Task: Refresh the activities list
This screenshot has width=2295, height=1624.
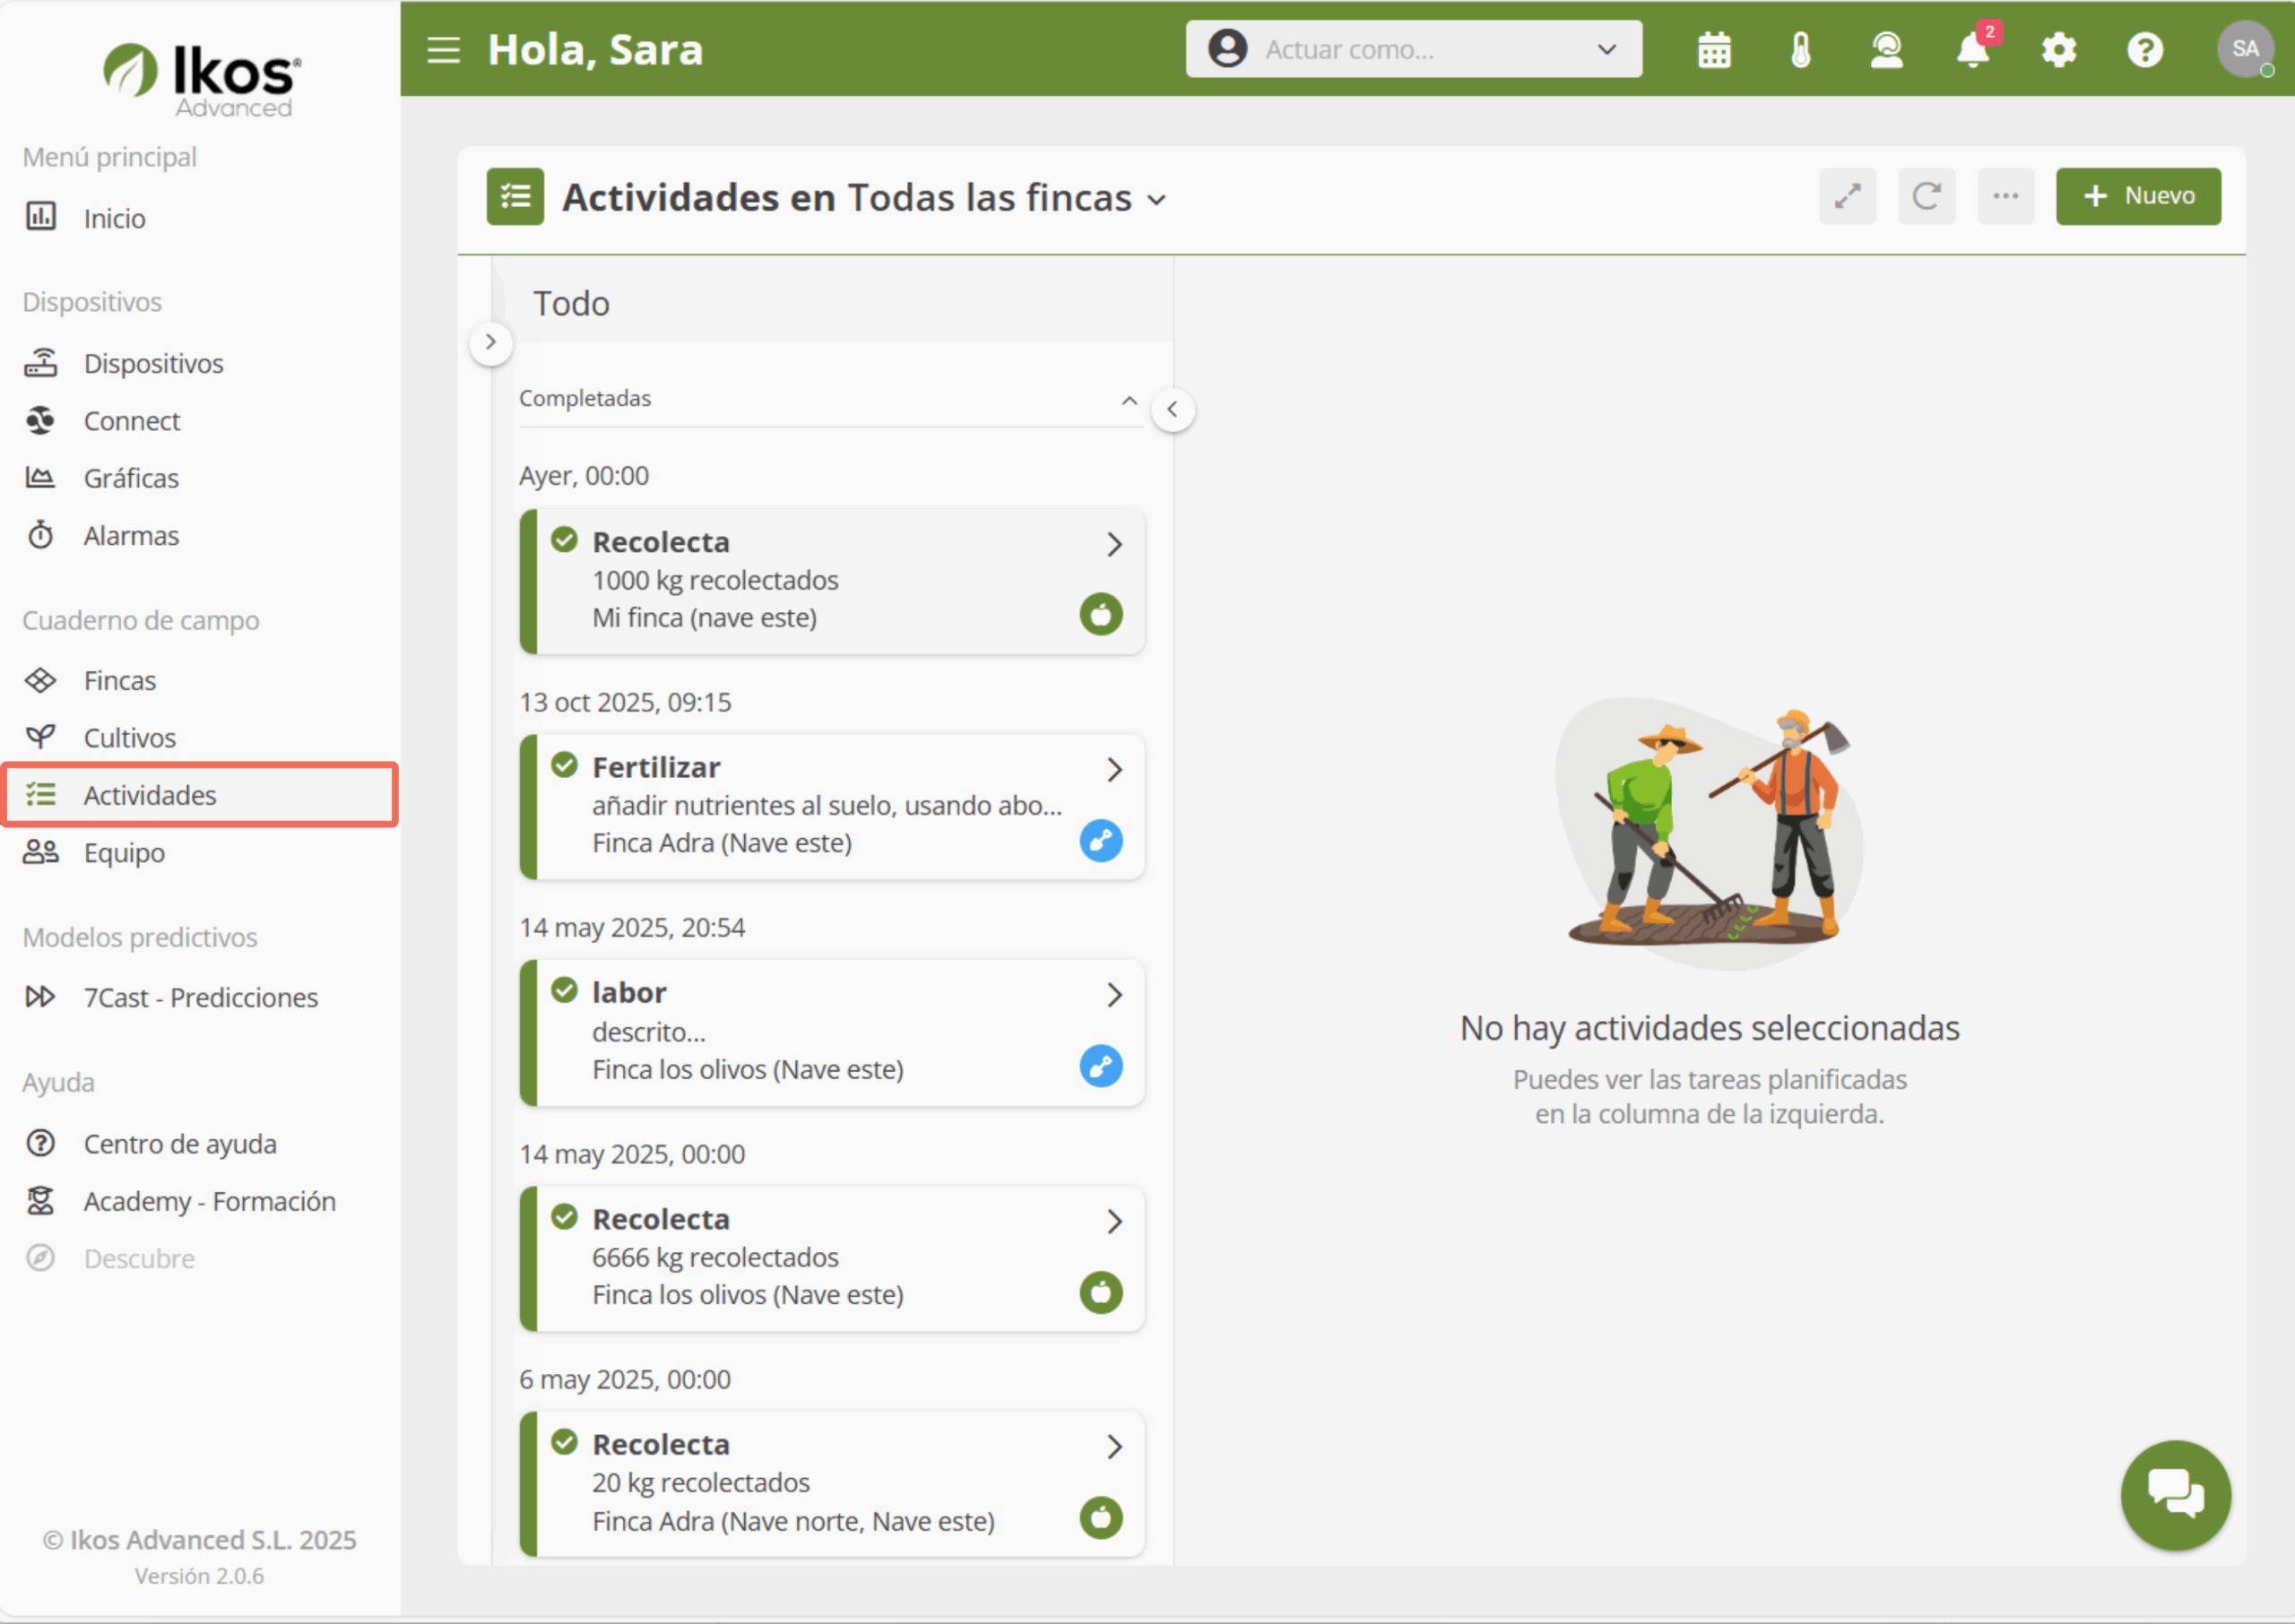Action: pos(1926,196)
